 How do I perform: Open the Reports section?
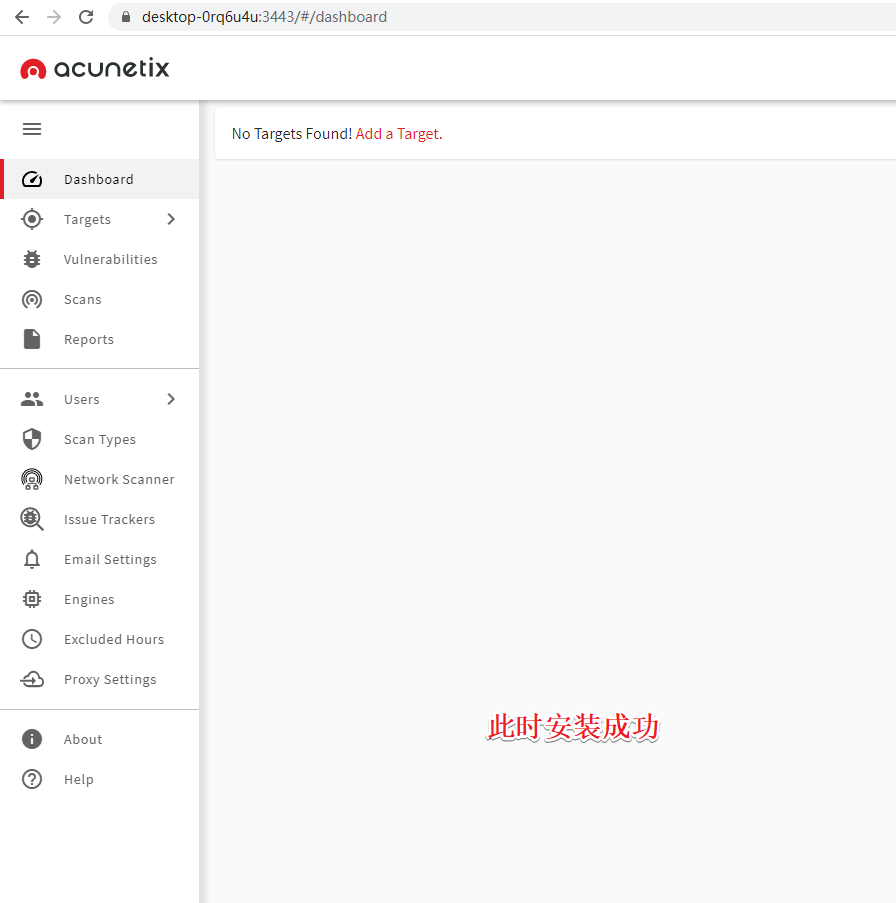pyautogui.click(x=100, y=339)
